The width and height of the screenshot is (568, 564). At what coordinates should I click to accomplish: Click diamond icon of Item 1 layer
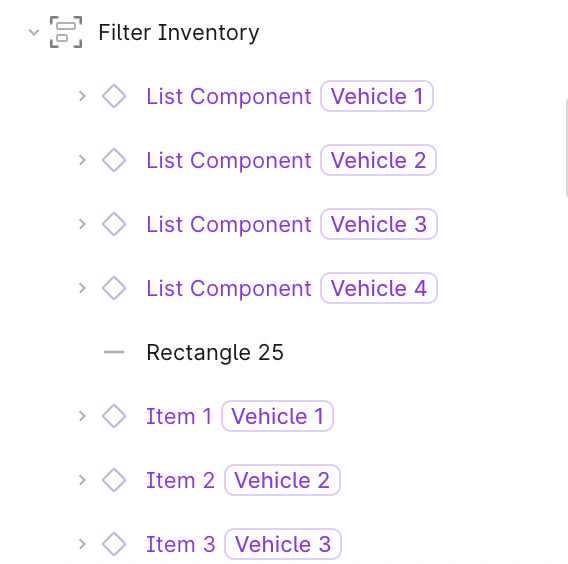pyautogui.click(x=114, y=416)
